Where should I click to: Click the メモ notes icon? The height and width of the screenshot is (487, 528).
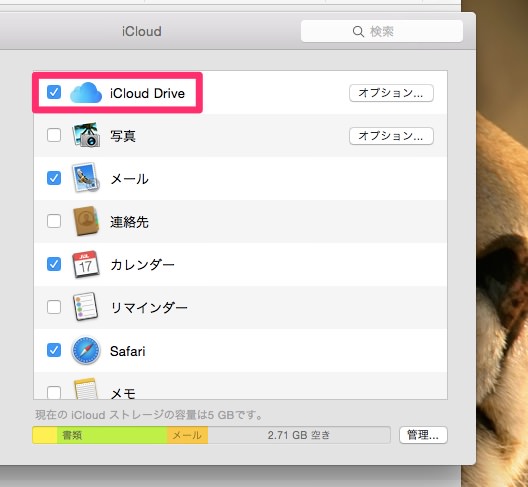pyautogui.click(x=86, y=389)
